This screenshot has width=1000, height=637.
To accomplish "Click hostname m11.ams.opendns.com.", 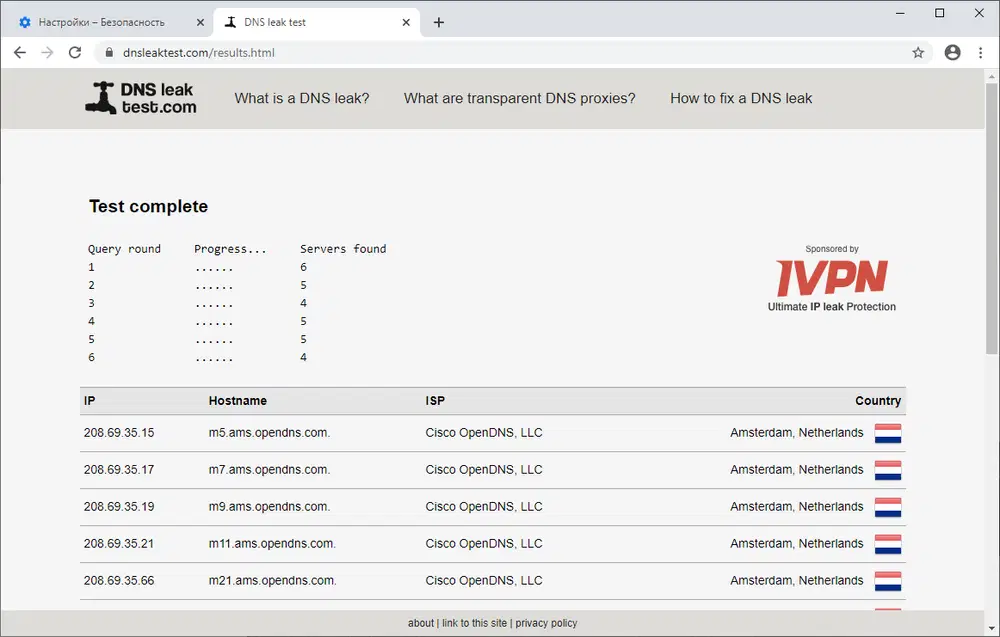I will click(x=272, y=543).
